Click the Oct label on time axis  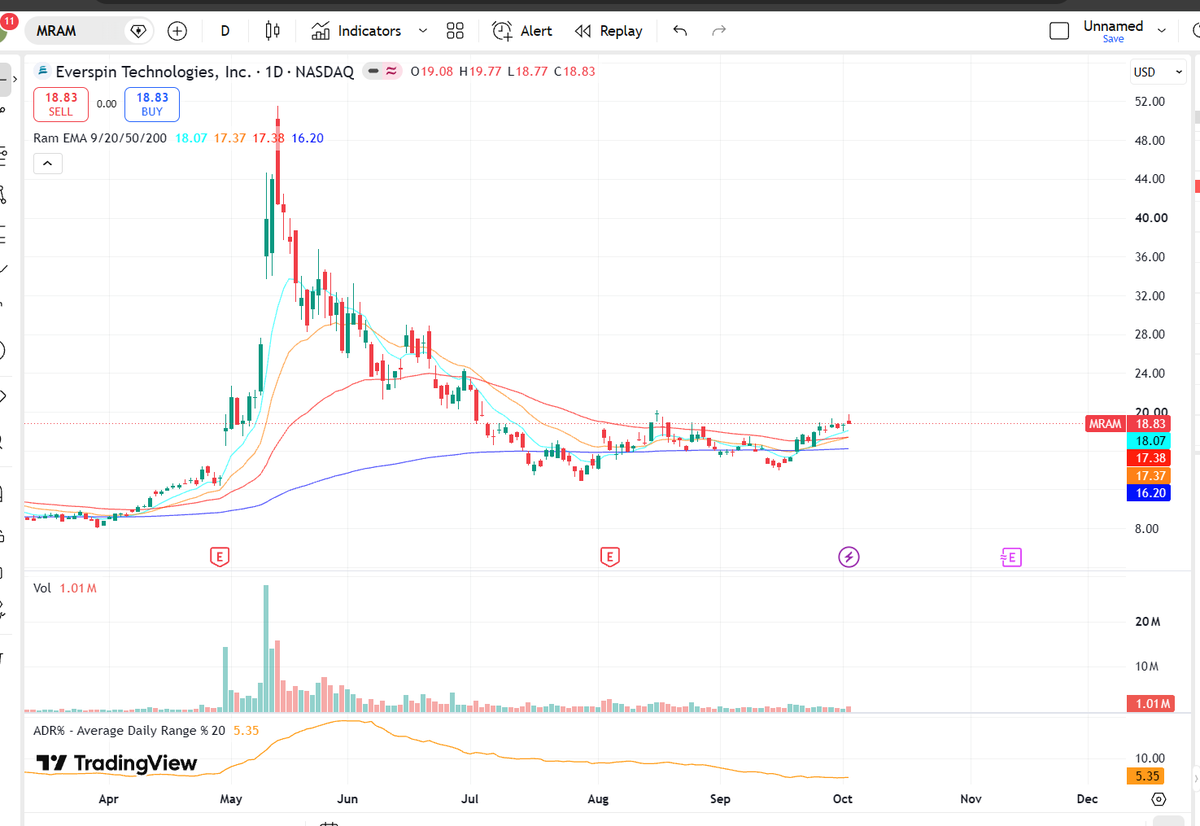point(842,799)
